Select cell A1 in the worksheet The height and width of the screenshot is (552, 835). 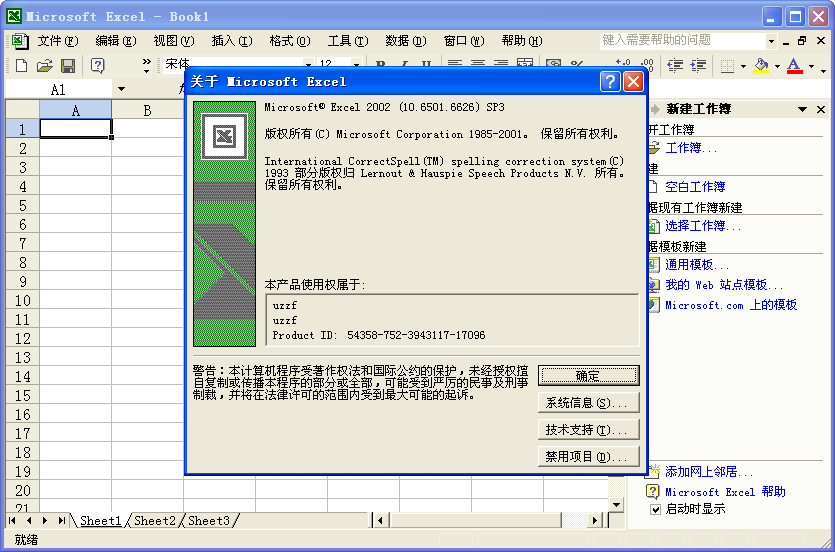pyautogui.click(x=76, y=129)
